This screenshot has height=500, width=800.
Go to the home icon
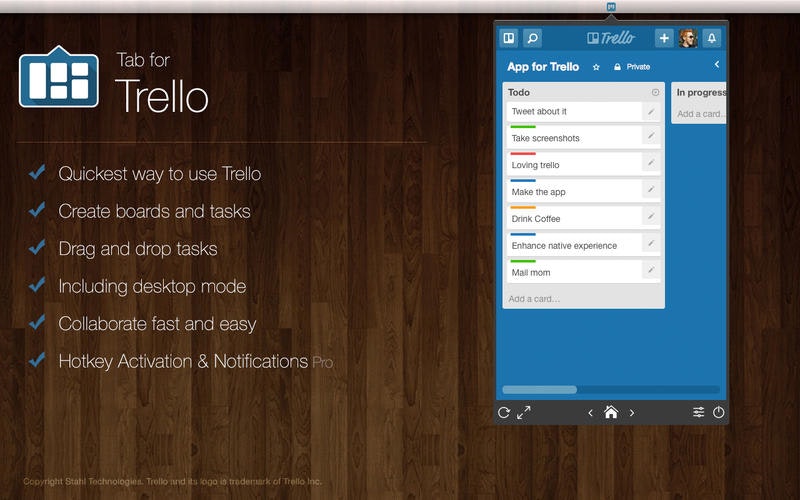pos(611,412)
